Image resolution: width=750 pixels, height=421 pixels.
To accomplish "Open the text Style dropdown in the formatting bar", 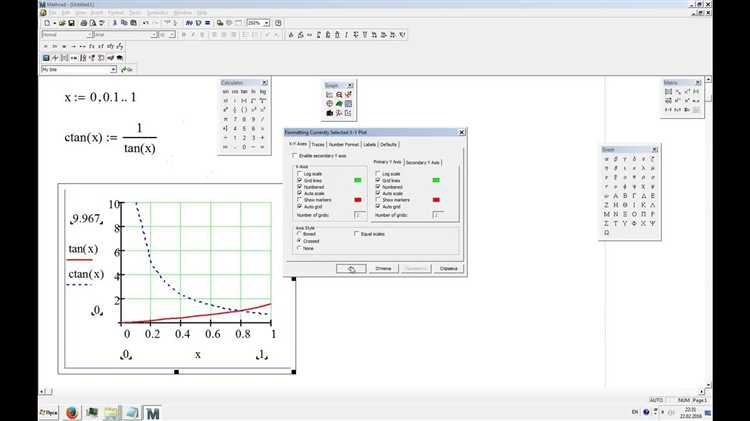I will tap(89, 35).
